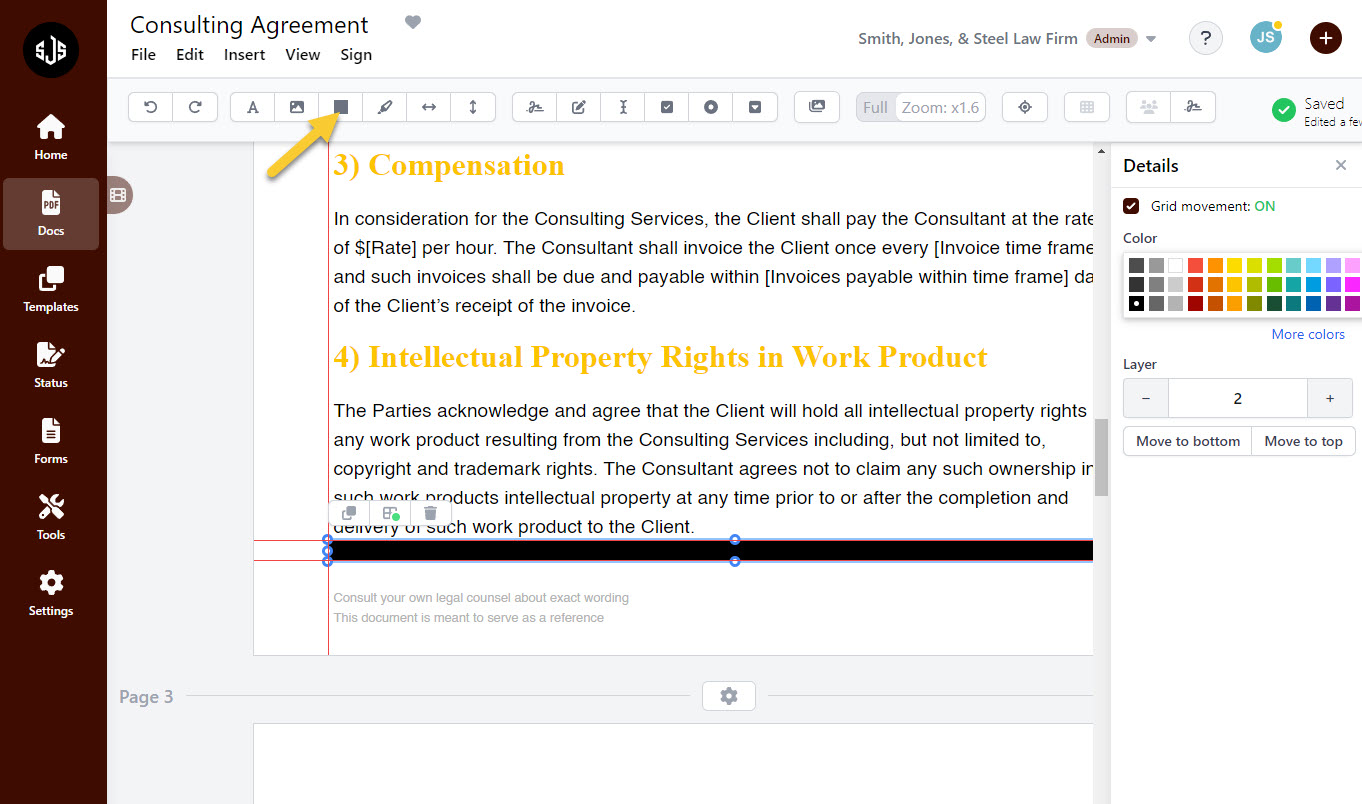Open the View menu
Viewport: 1362px width, 804px height.
pos(303,55)
